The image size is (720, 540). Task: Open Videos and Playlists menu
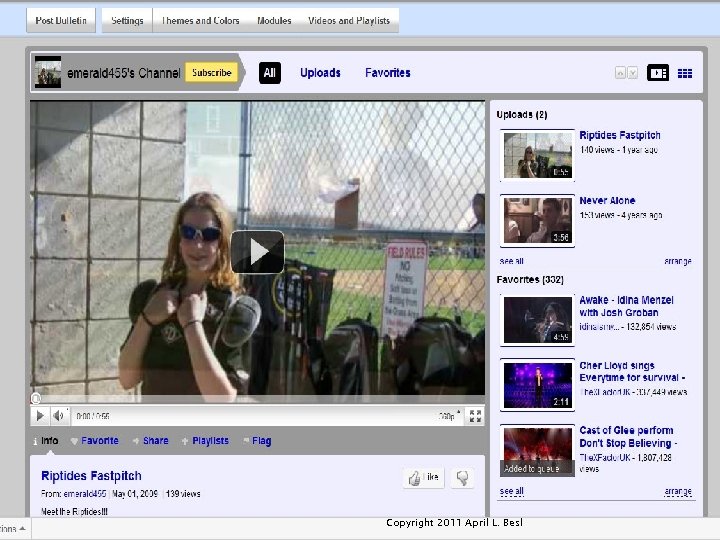[x=349, y=21]
